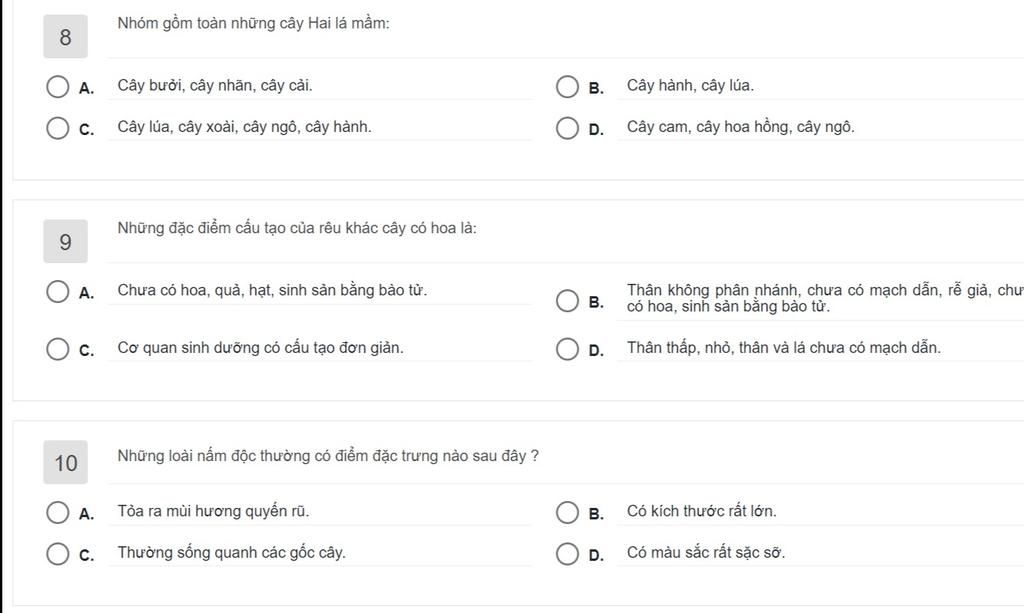Click the question number 9 badge
Screen dimensions: 1024x613
tap(66, 242)
